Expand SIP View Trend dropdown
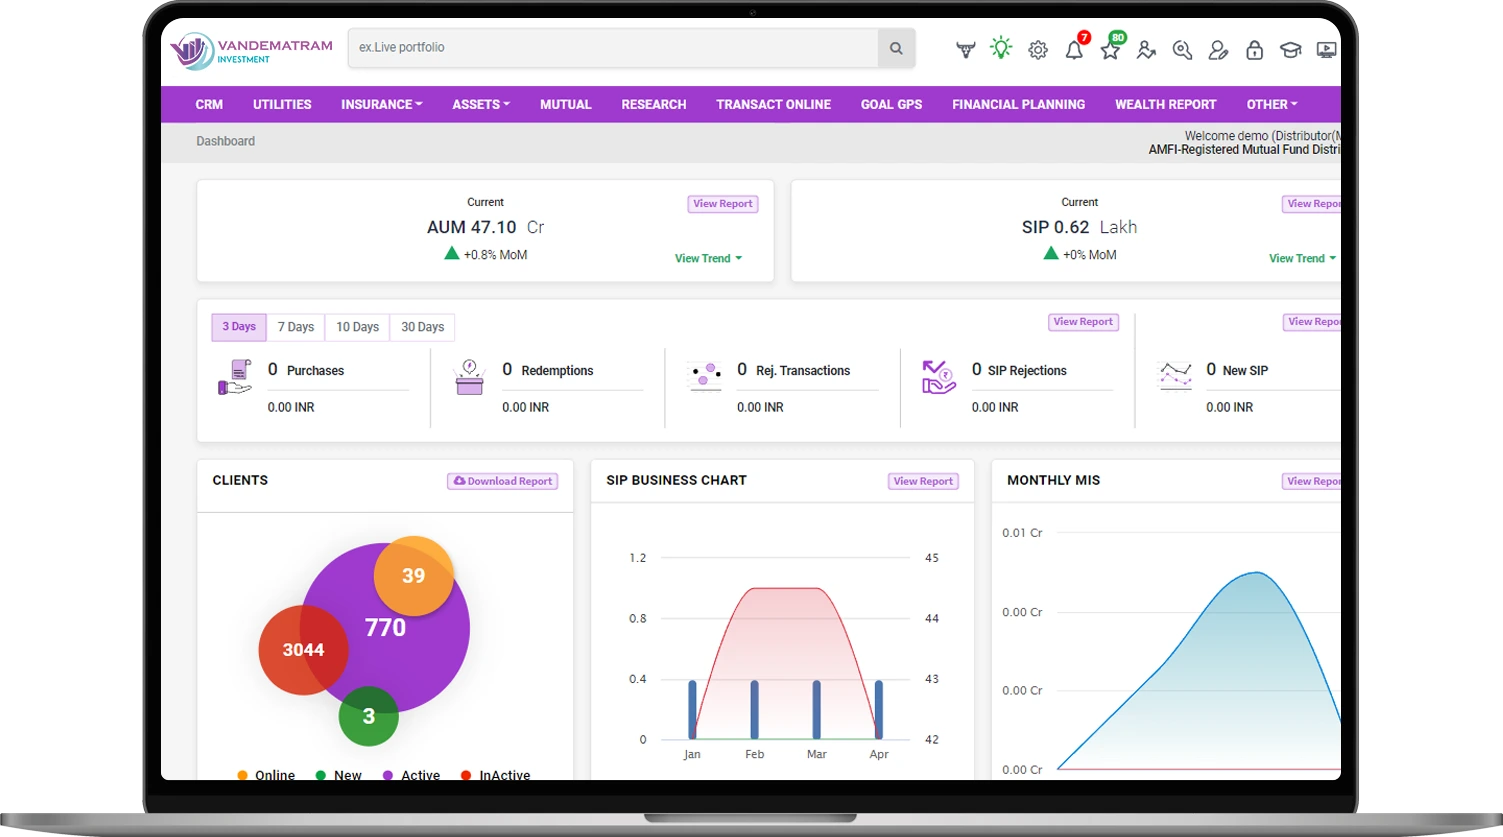Image resolution: width=1503 pixels, height=837 pixels. point(1303,258)
